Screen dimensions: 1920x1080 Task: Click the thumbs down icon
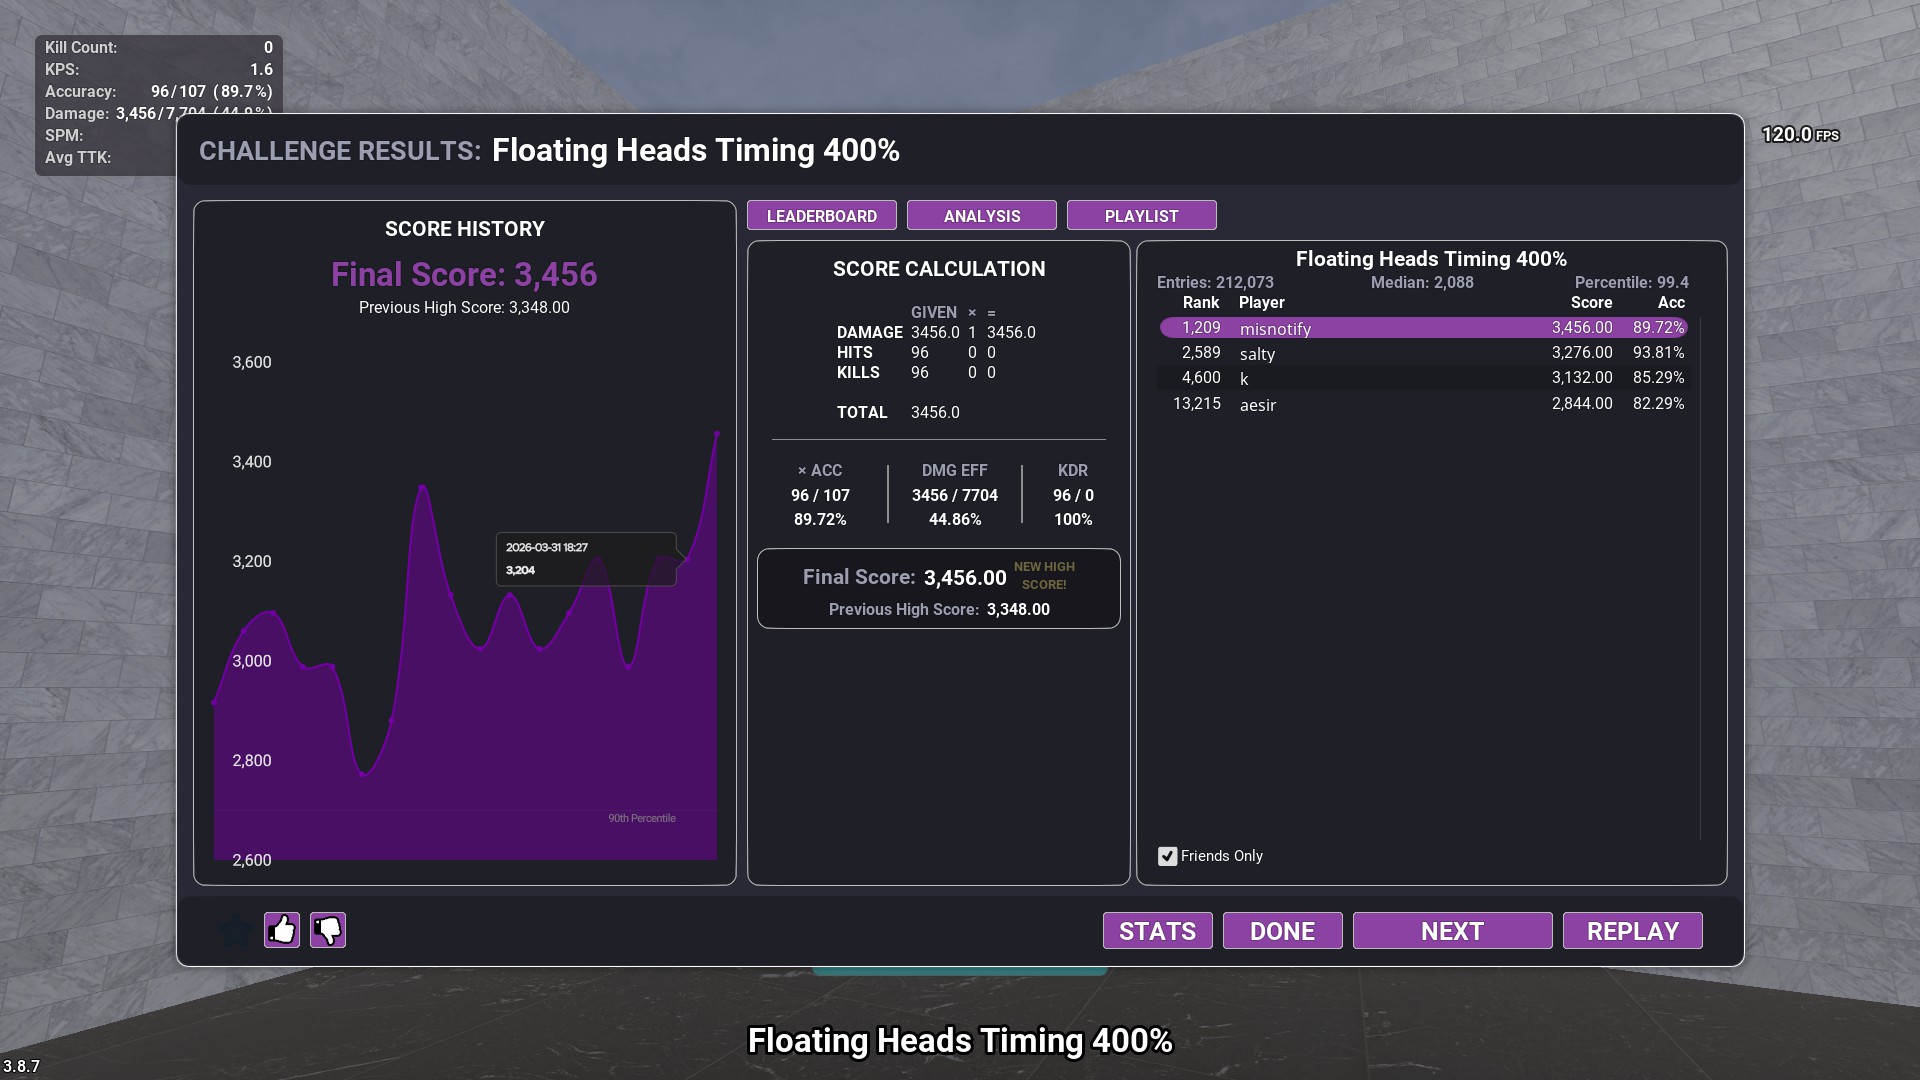pyautogui.click(x=328, y=930)
